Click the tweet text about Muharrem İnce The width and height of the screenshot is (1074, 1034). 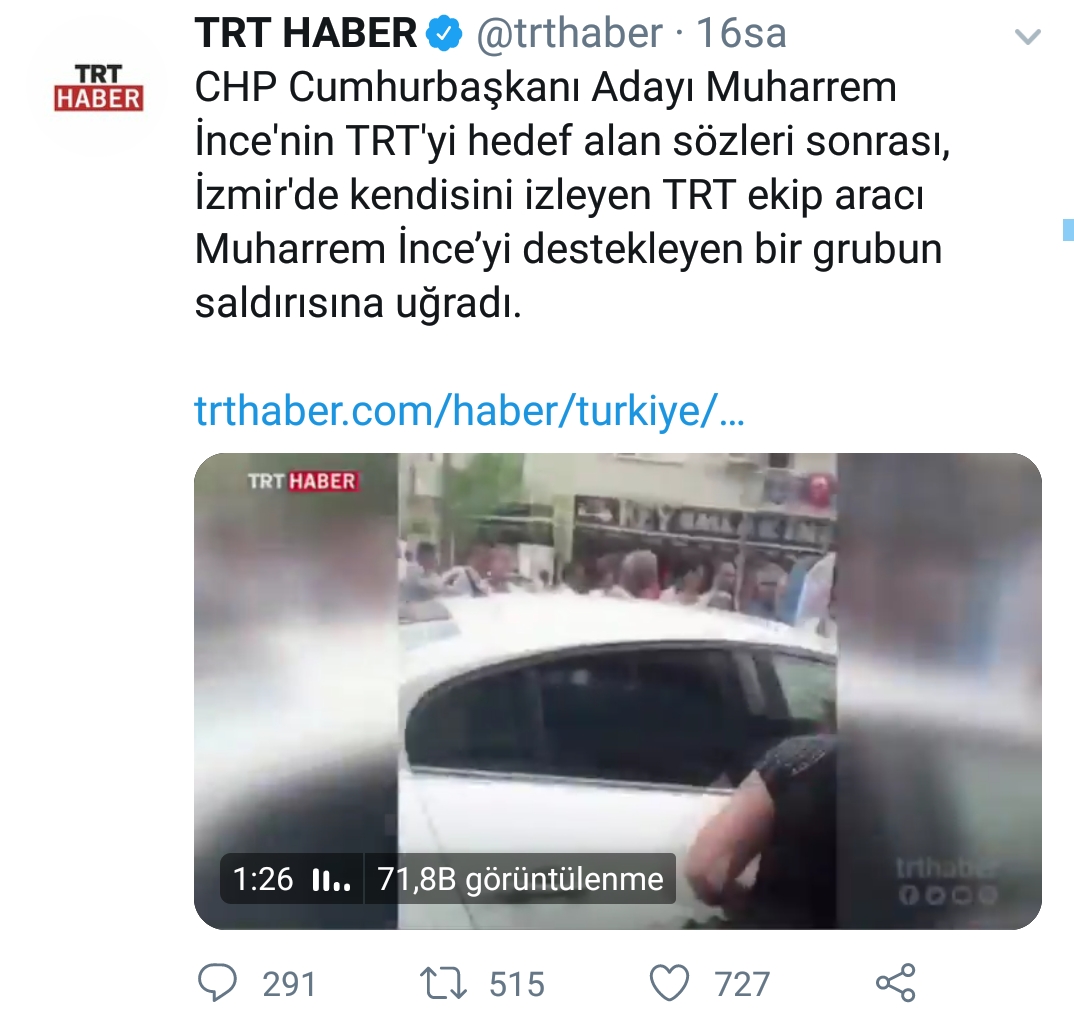(x=572, y=195)
